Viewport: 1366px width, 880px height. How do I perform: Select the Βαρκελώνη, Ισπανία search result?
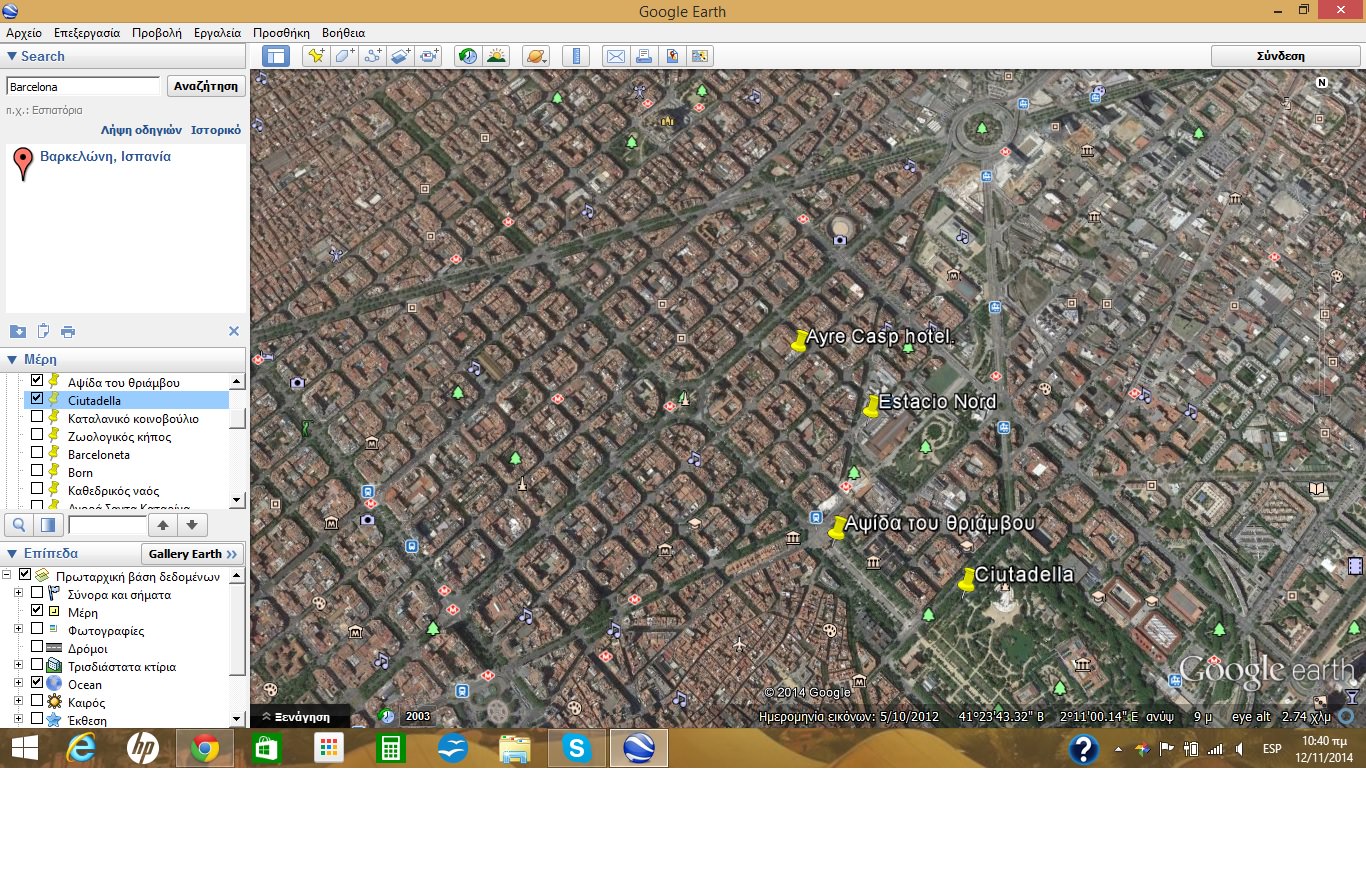pyautogui.click(x=105, y=157)
